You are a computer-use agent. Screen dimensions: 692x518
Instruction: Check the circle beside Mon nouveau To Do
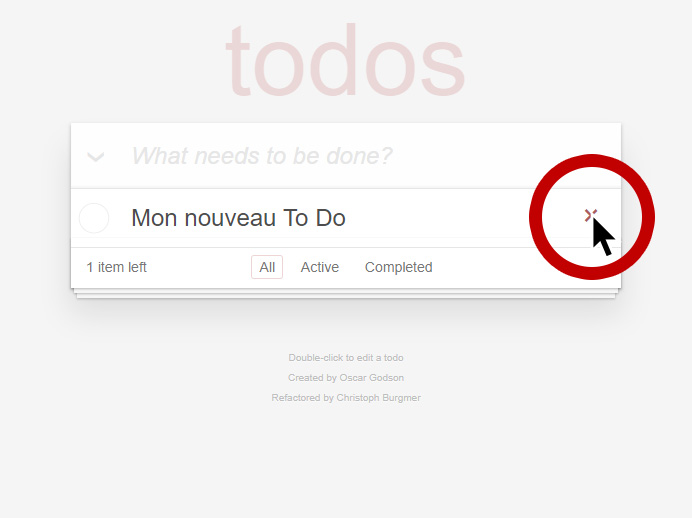coord(94,218)
